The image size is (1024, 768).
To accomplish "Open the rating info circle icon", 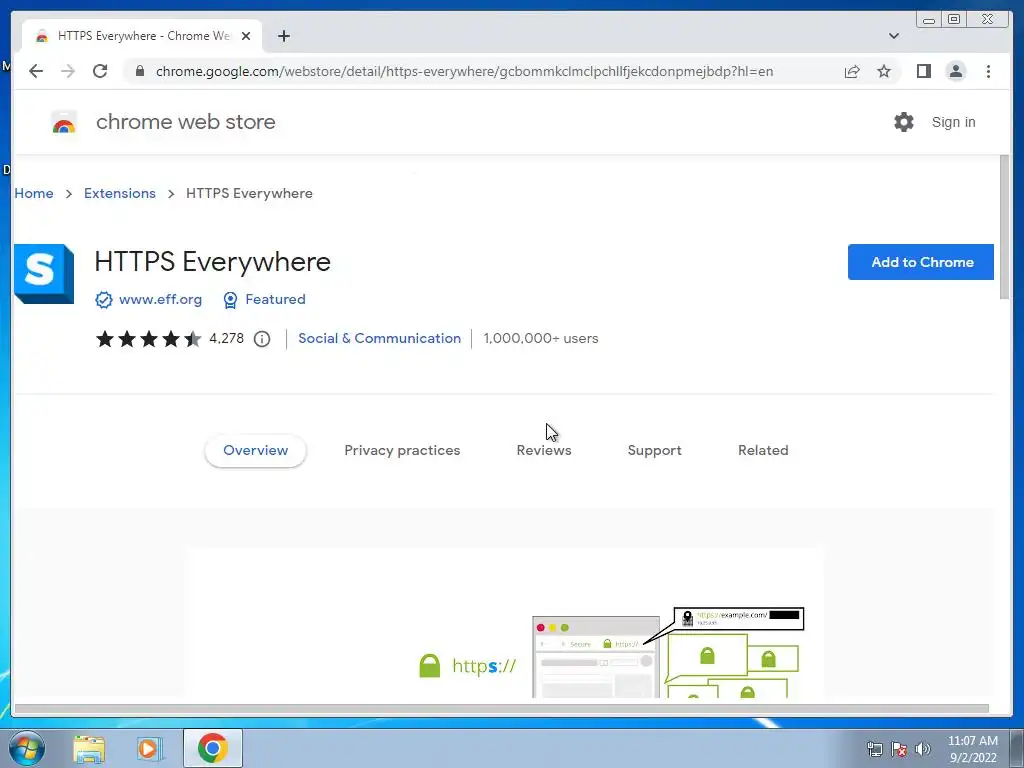I will coord(262,339).
